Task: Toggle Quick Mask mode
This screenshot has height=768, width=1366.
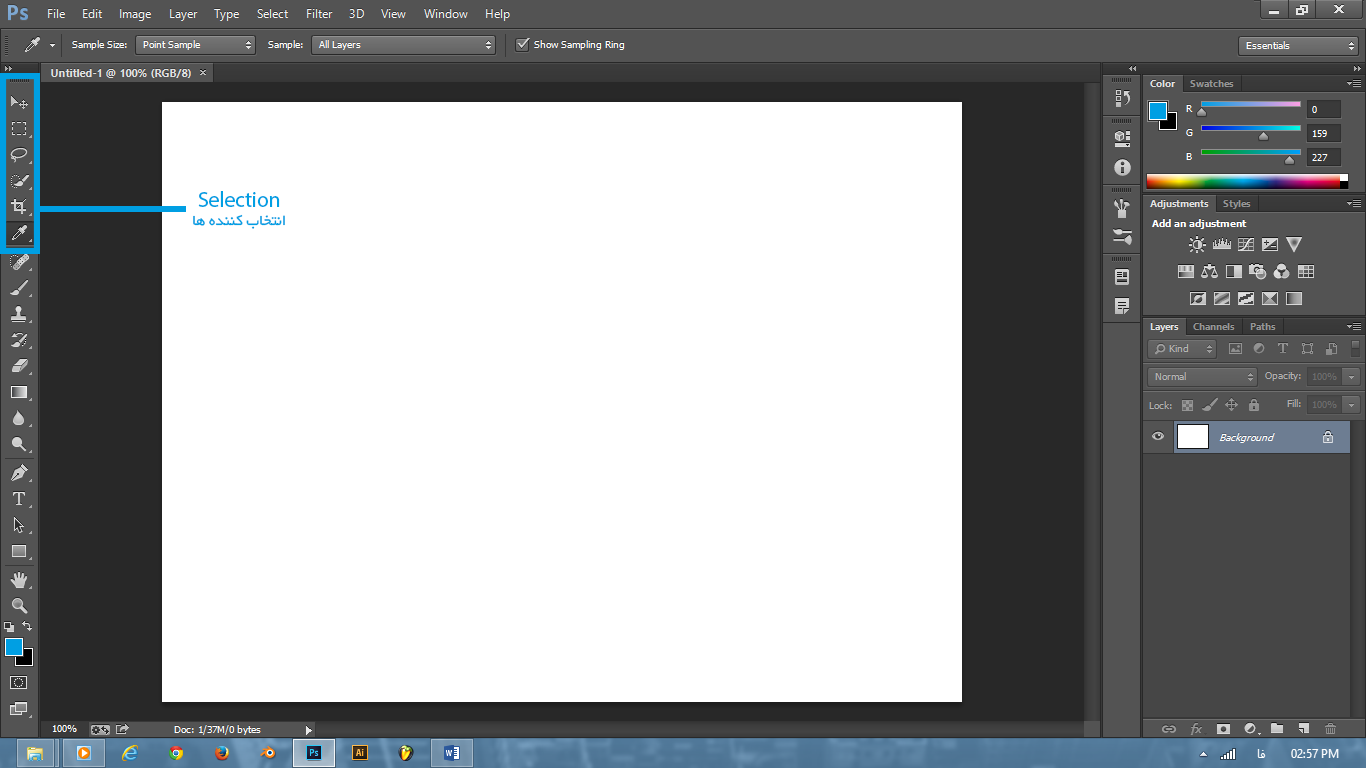Action: pos(18,682)
